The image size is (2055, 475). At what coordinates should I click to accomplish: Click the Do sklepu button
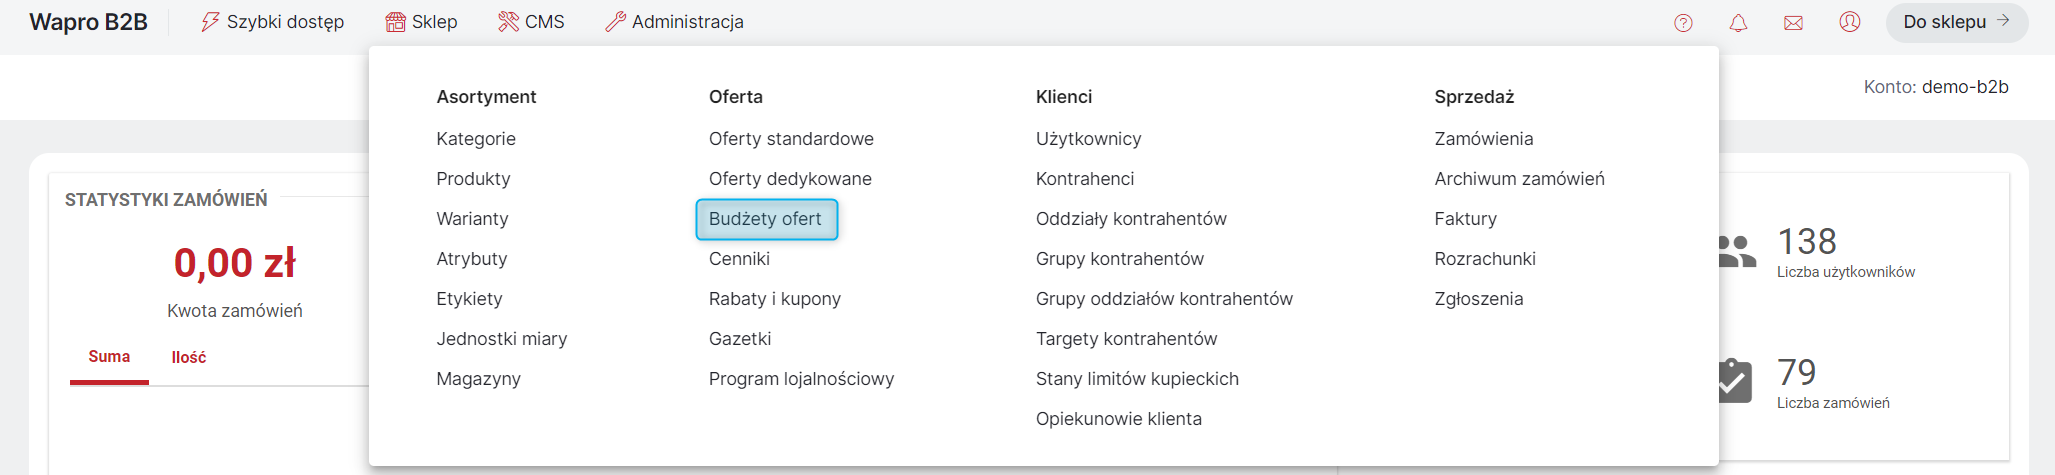coord(1957,22)
